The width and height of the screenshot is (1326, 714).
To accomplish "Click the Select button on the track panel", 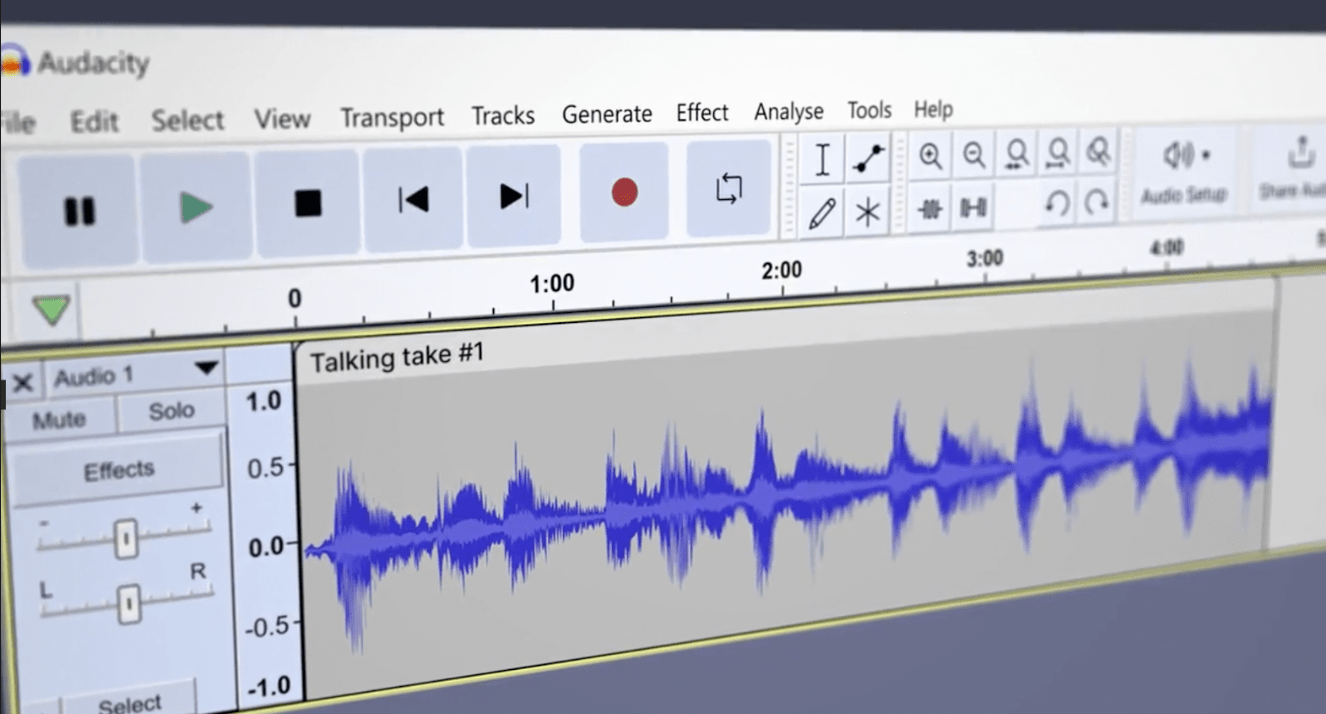I will coord(130,704).
